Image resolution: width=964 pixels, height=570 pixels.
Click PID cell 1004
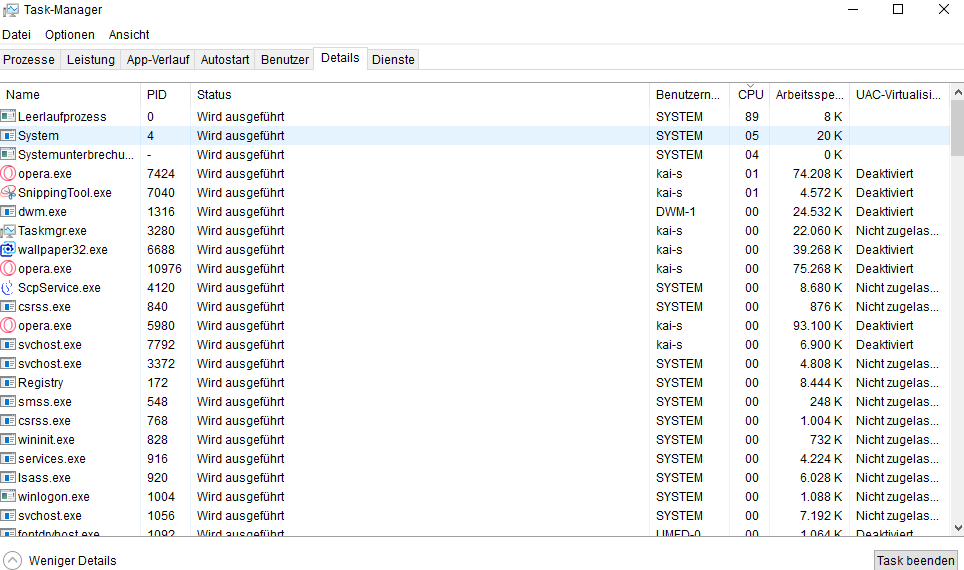click(160, 497)
